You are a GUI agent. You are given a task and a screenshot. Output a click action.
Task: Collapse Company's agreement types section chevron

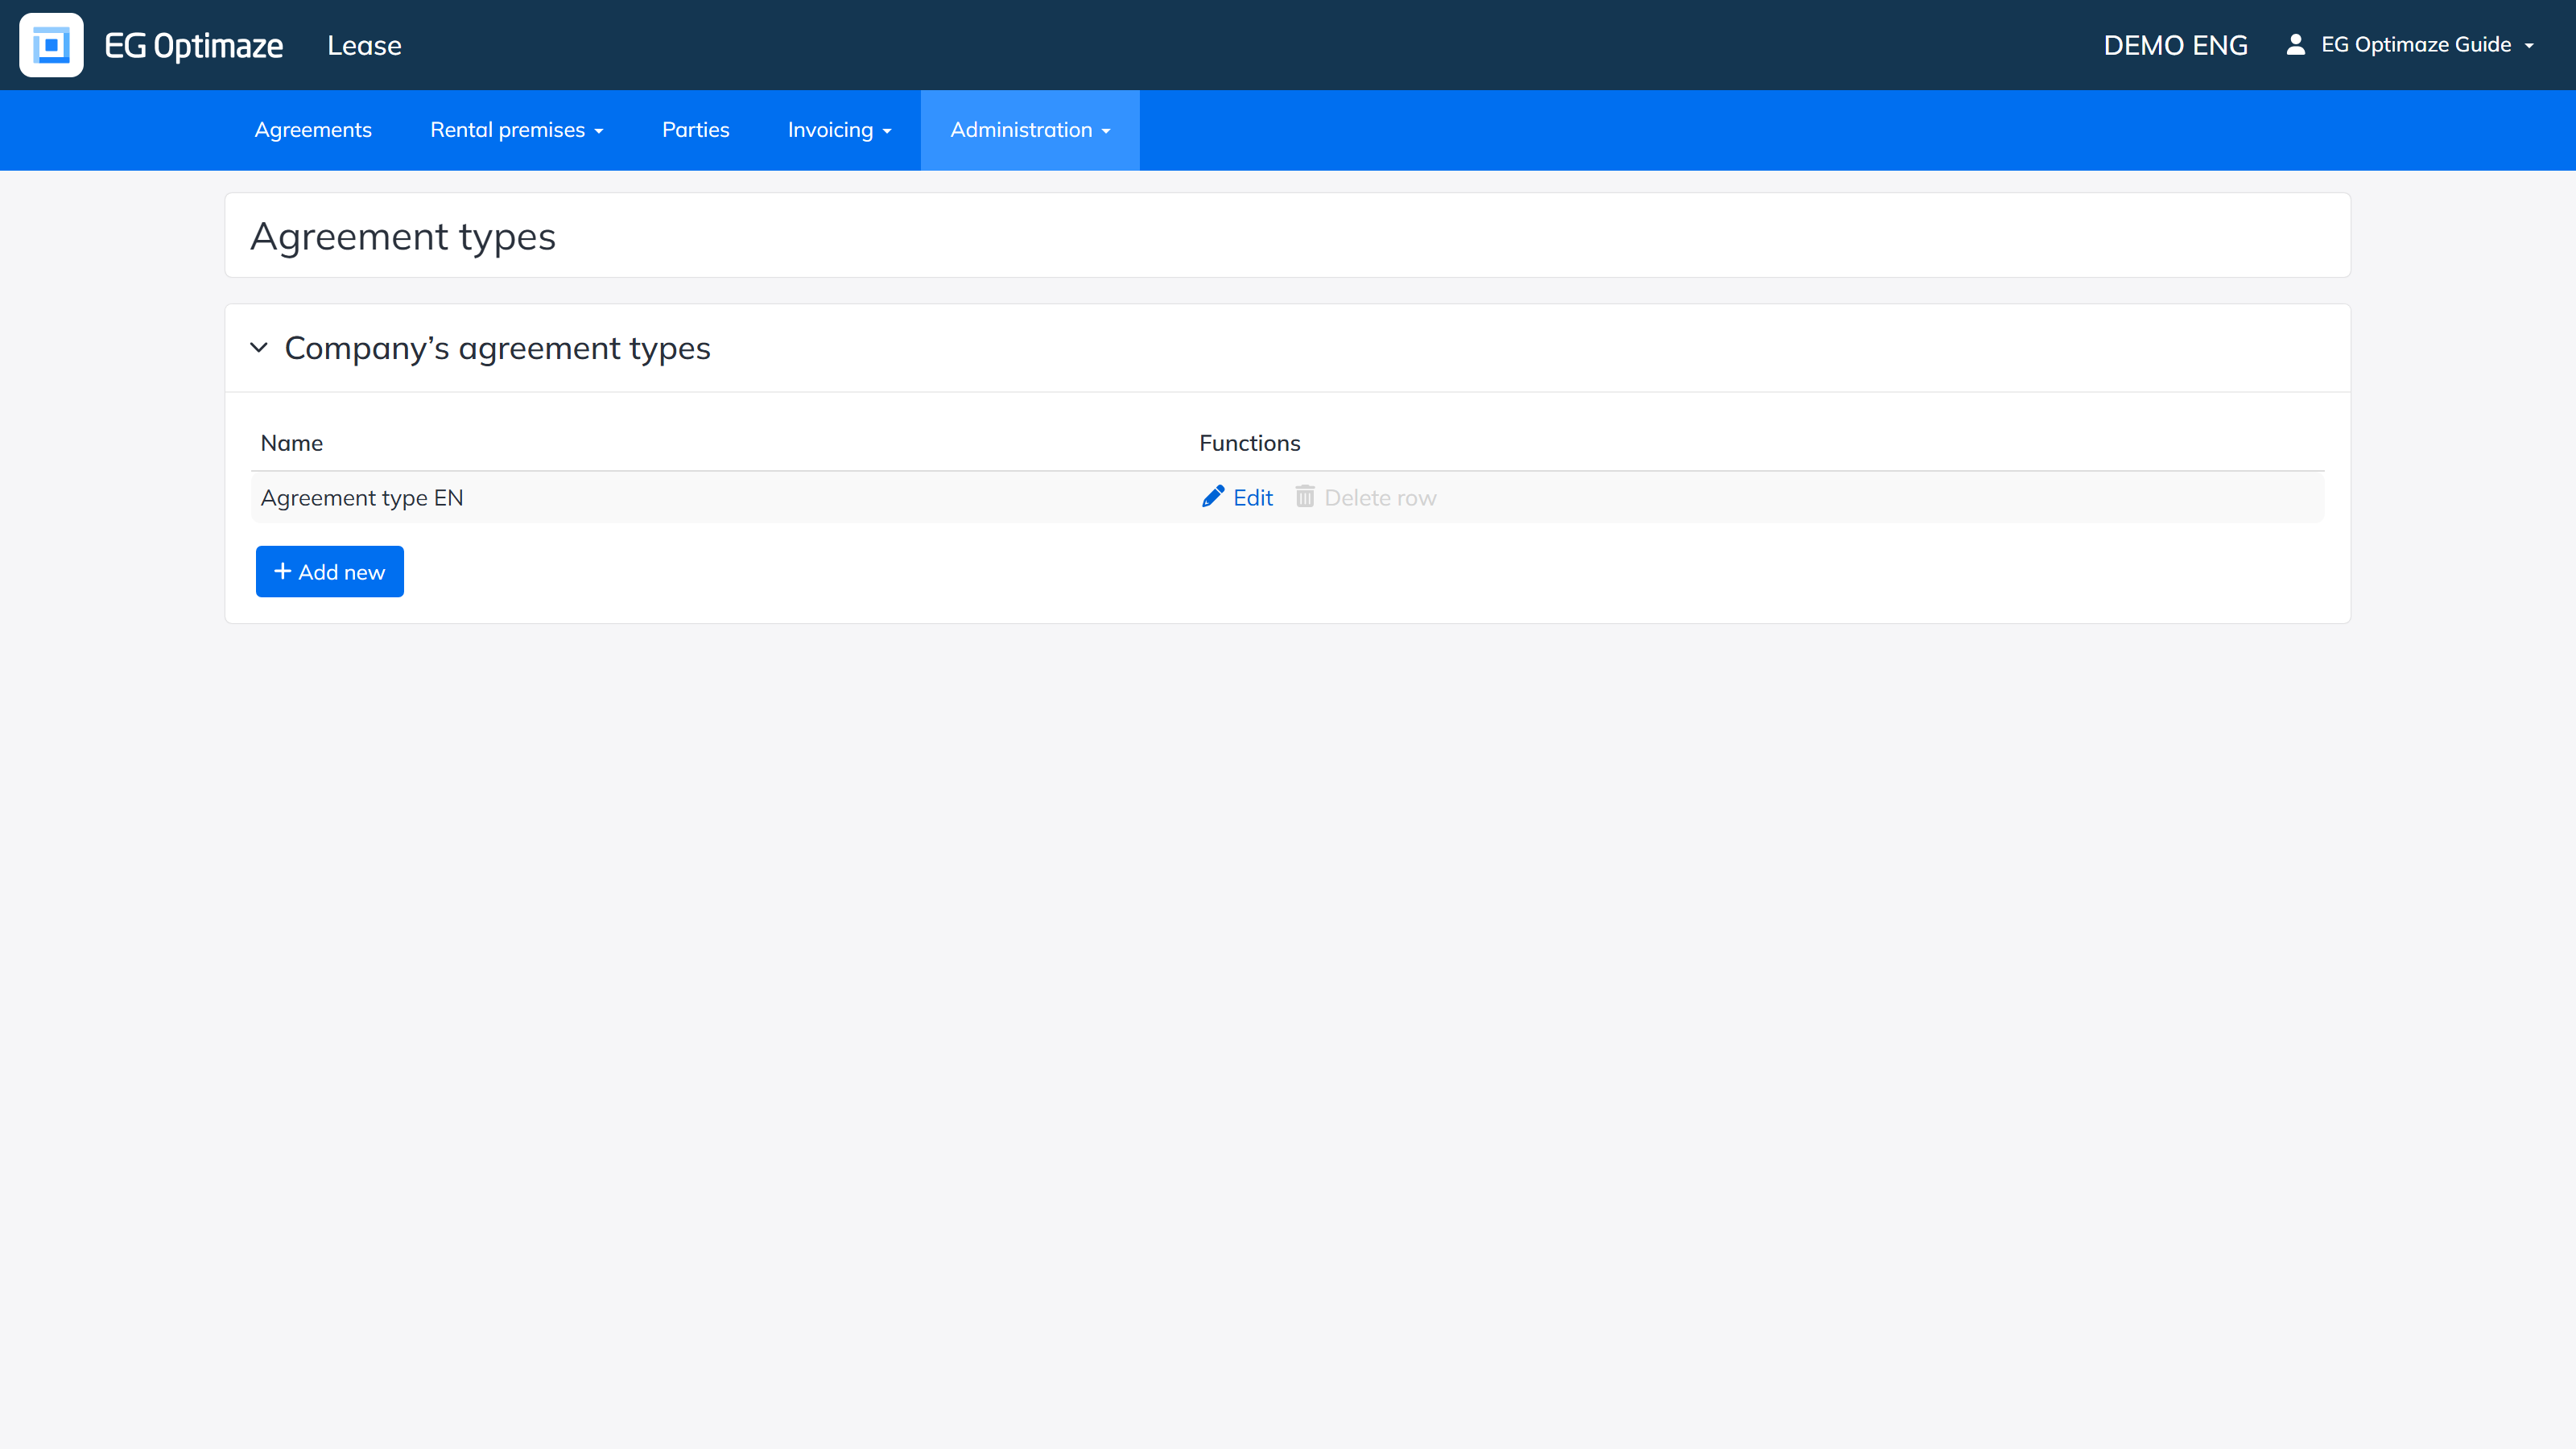[259, 348]
